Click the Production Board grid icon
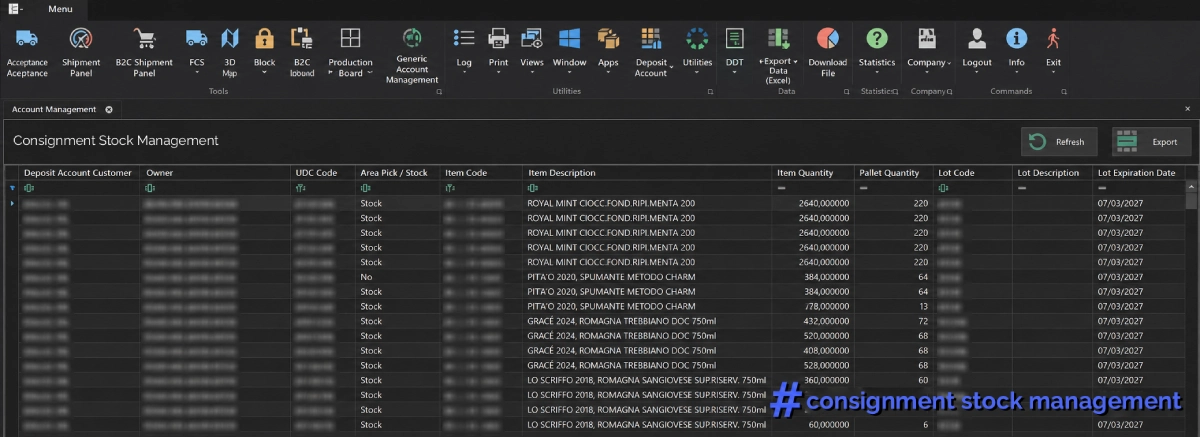The width and height of the screenshot is (1200, 437). (350, 38)
